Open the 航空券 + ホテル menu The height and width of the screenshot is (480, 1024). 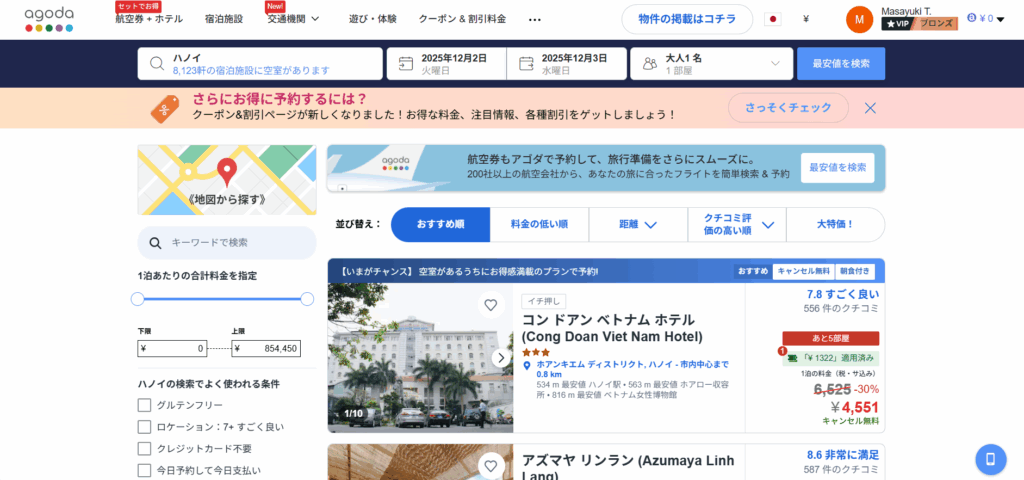(x=149, y=19)
